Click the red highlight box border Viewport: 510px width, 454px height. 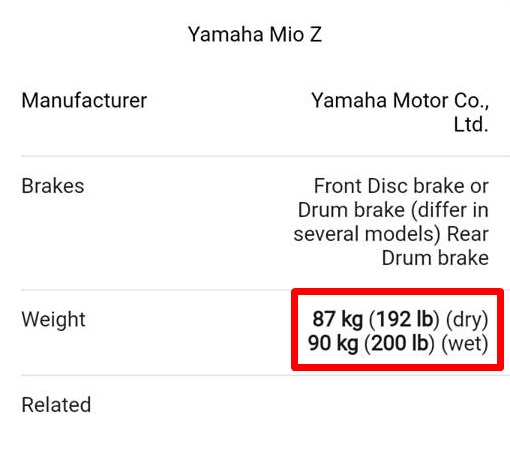click(x=397, y=292)
